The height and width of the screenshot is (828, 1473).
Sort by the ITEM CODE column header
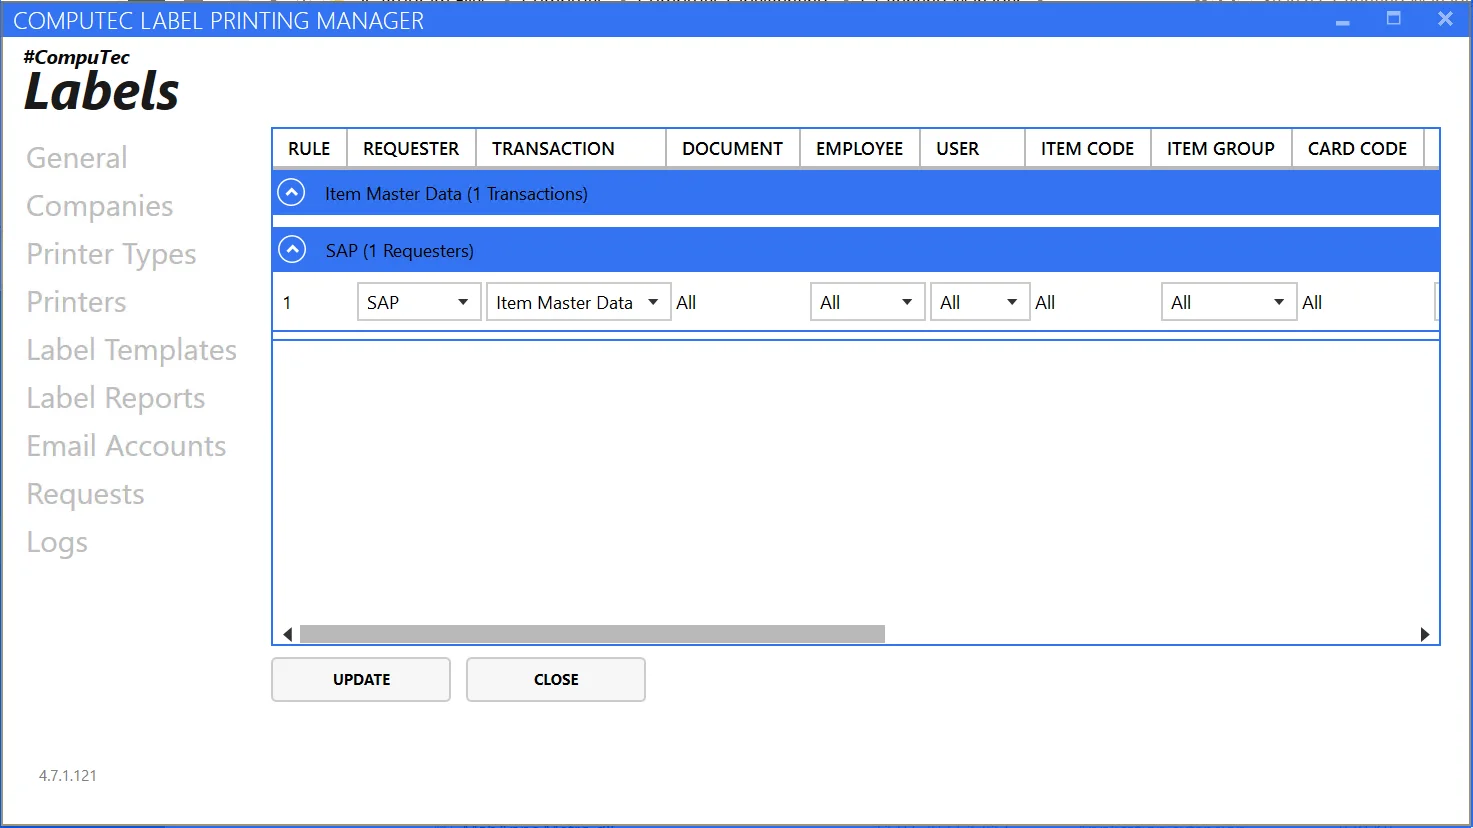tap(1087, 148)
